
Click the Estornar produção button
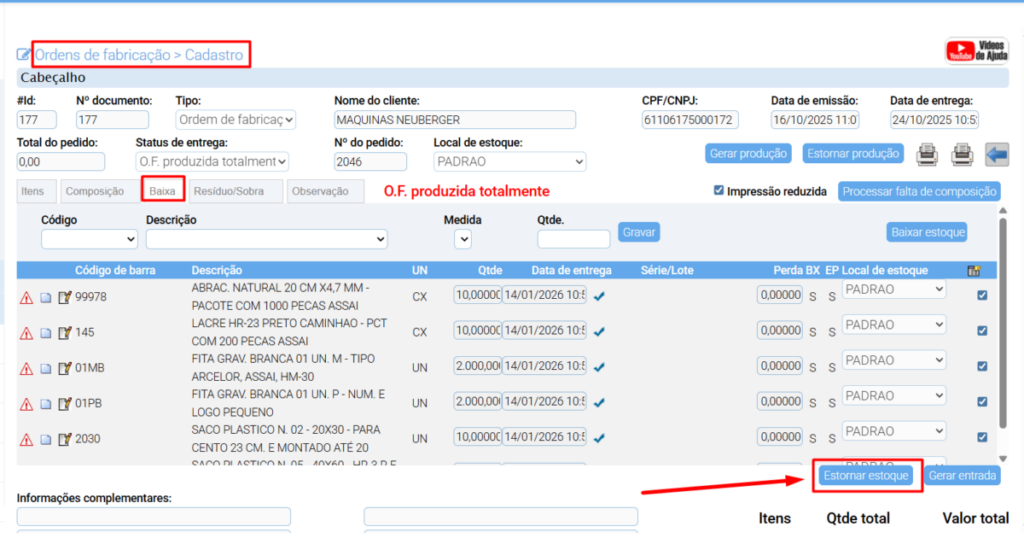[x=853, y=153]
